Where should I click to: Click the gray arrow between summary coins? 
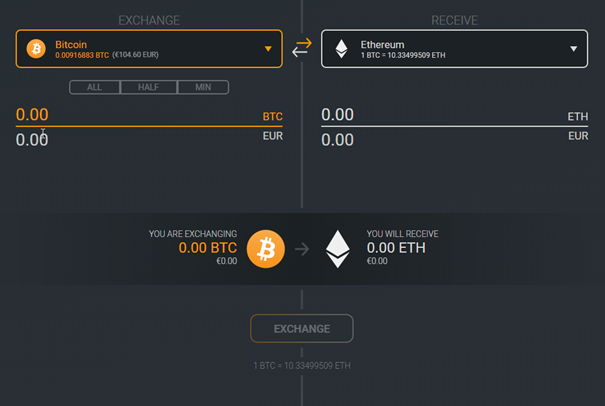pos(302,248)
